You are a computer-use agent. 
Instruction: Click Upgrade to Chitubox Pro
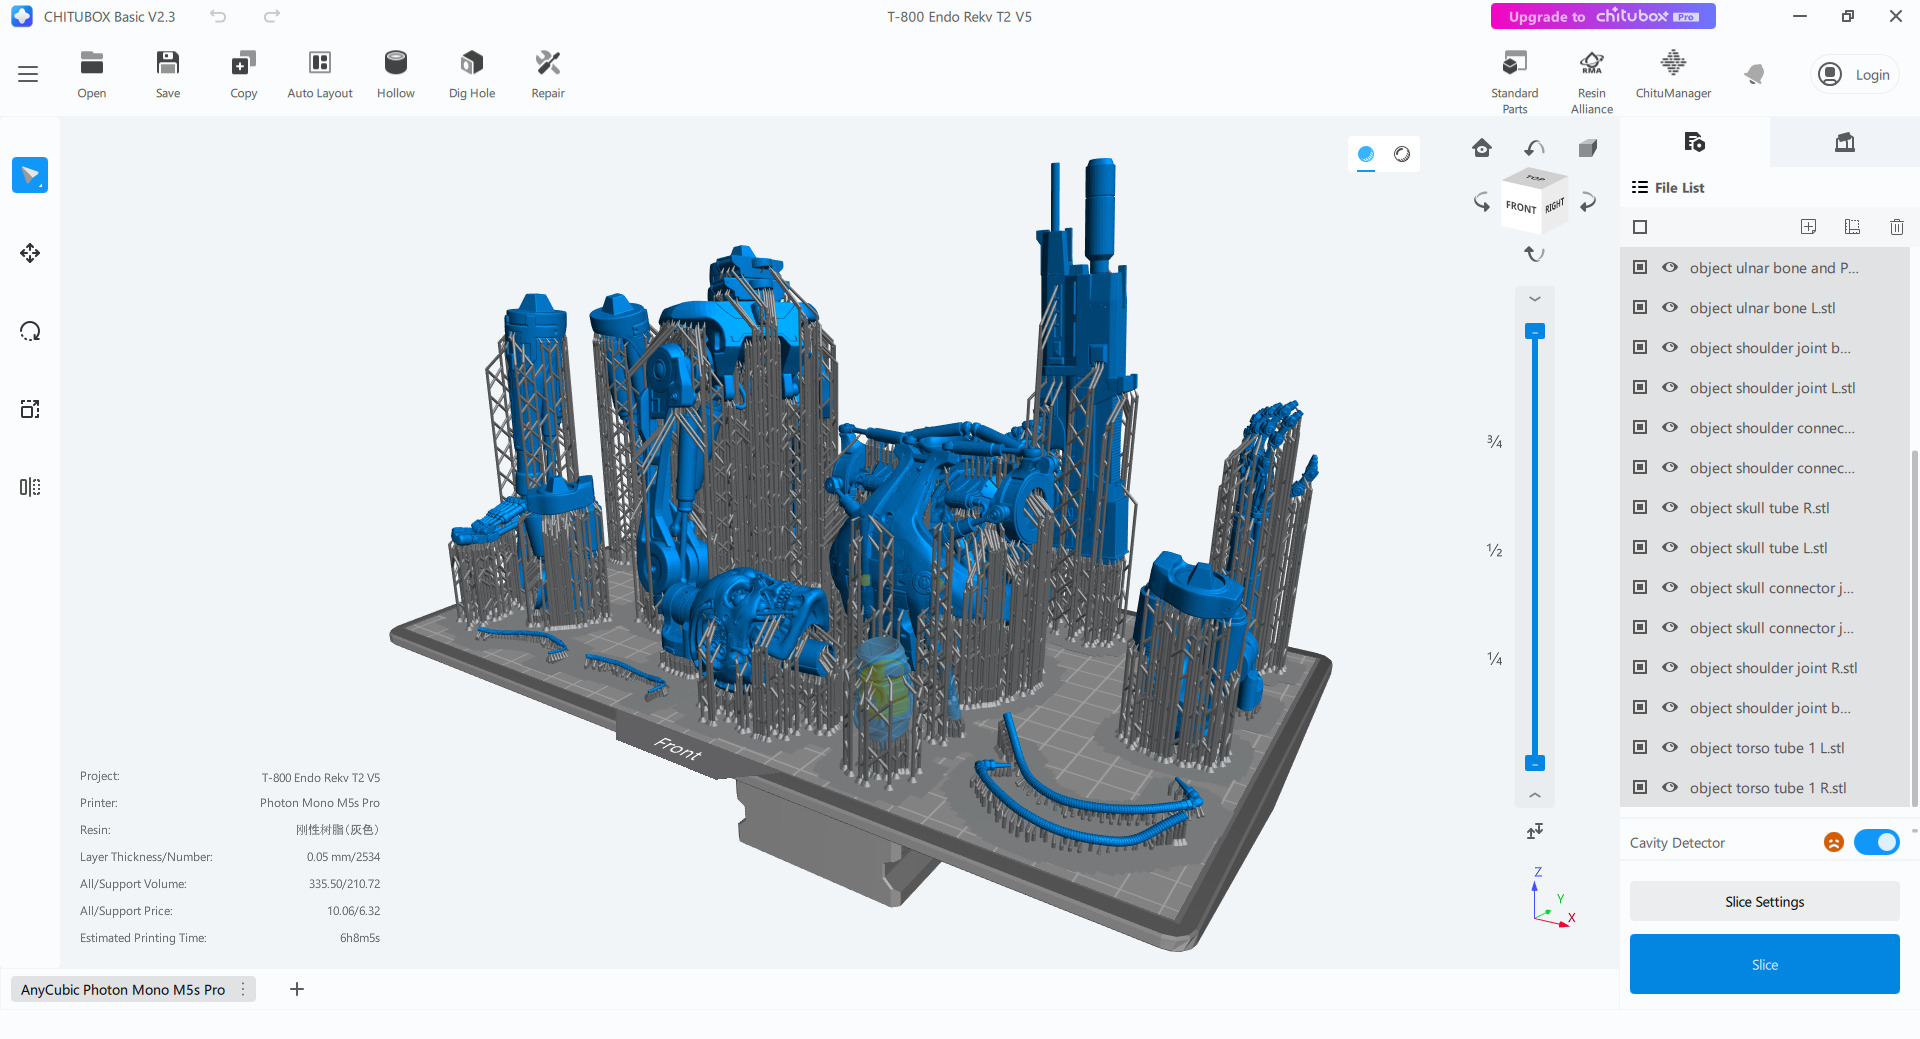1603,16
